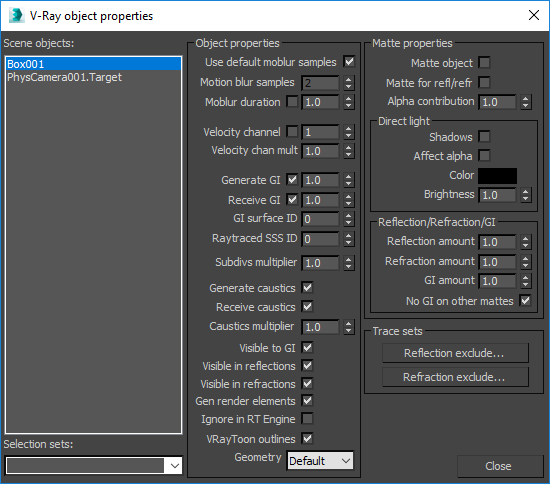Enable the Moblur duration checkbox
The height and width of the screenshot is (484, 550).
click(292, 102)
